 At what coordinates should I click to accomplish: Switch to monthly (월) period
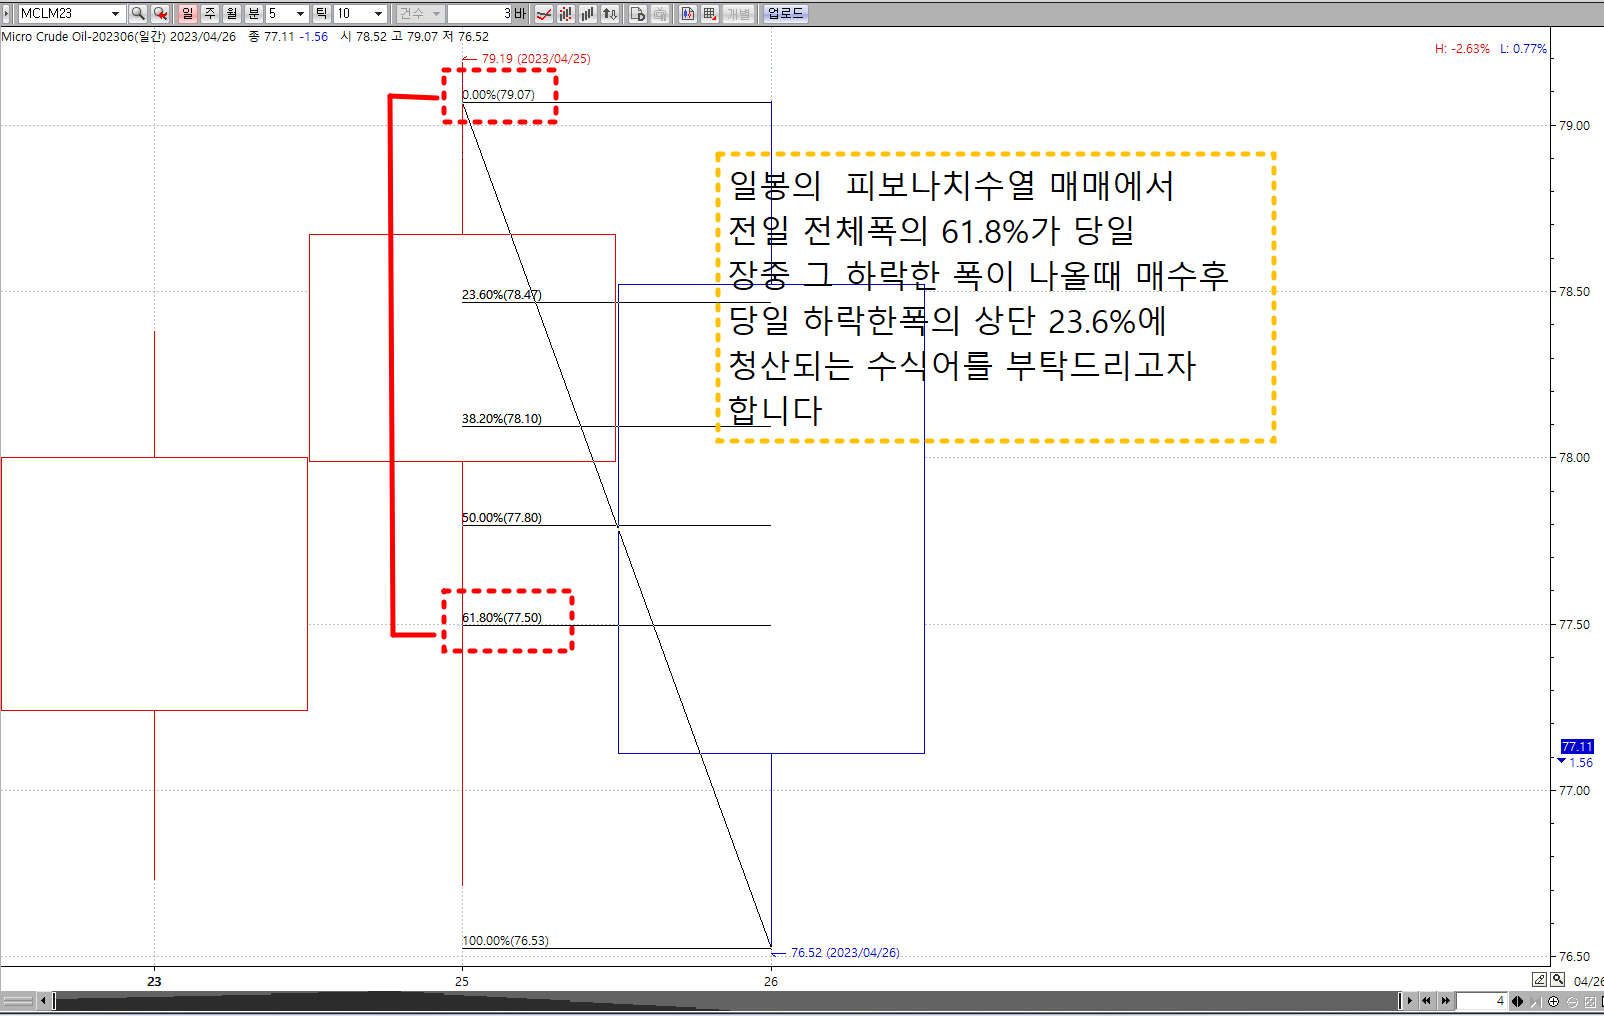pyautogui.click(x=232, y=13)
